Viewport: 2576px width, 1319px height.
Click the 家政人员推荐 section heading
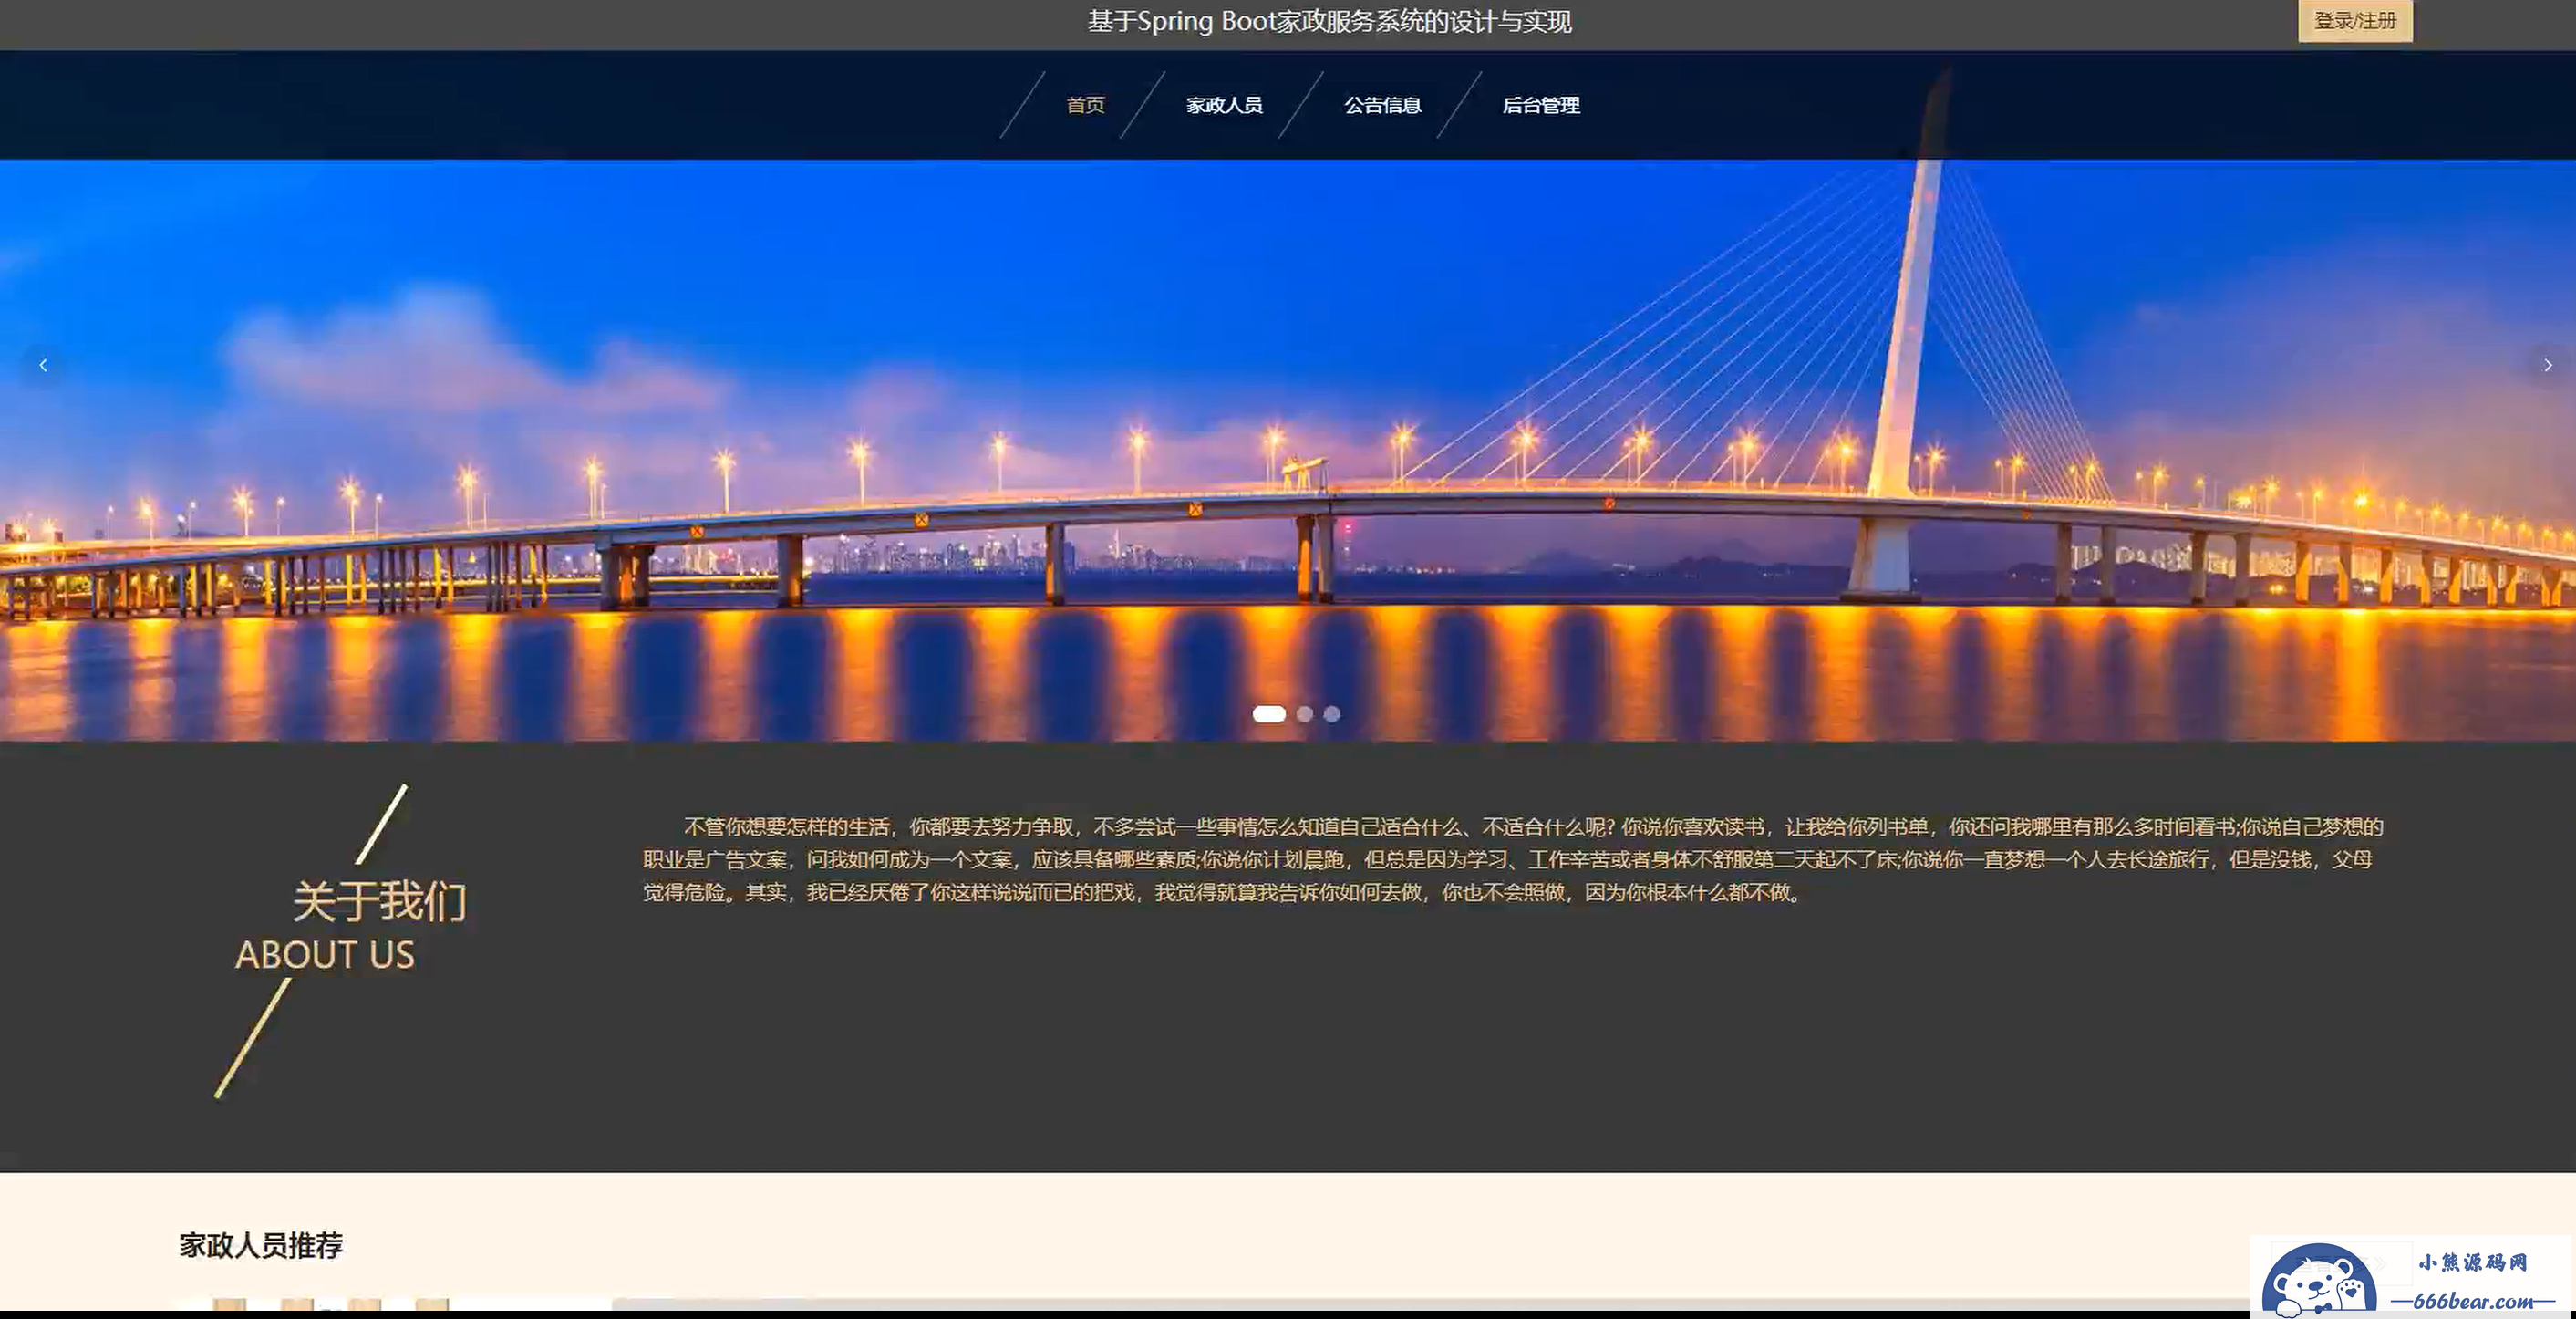click(x=261, y=1245)
